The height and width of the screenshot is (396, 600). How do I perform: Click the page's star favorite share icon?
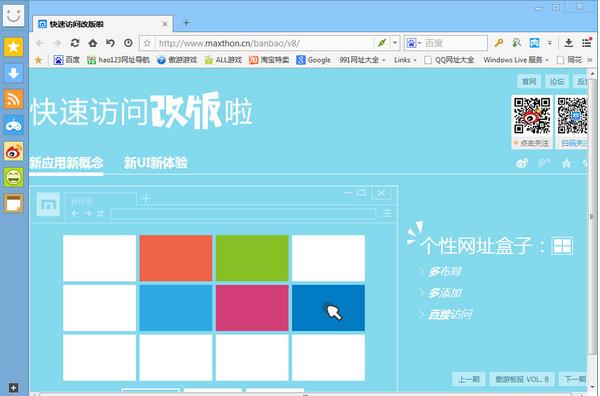pos(566,163)
